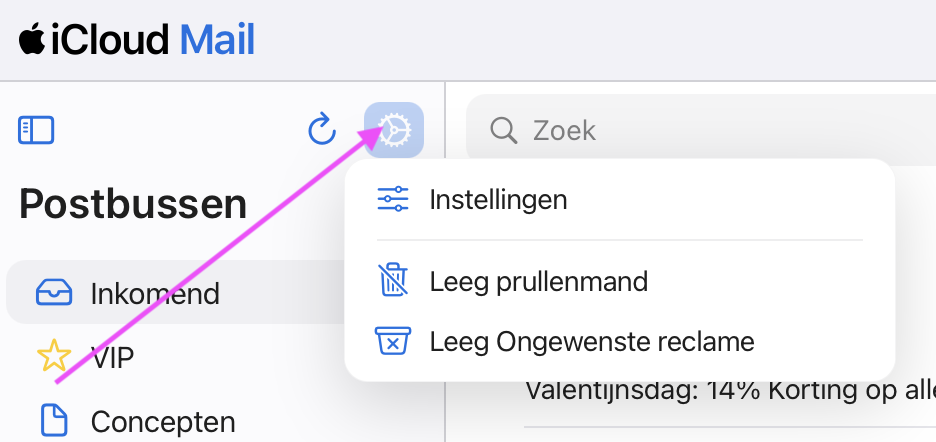Click the sliders icon beside Instellingen

393,200
